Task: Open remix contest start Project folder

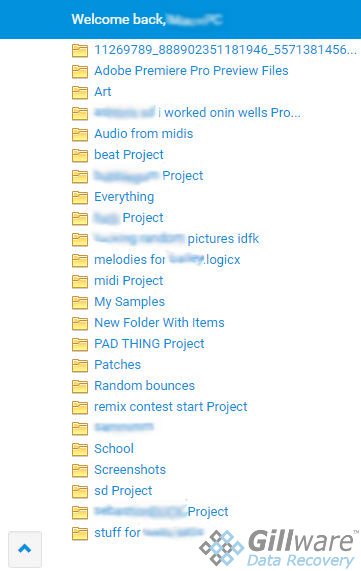Action: coord(171,407)
